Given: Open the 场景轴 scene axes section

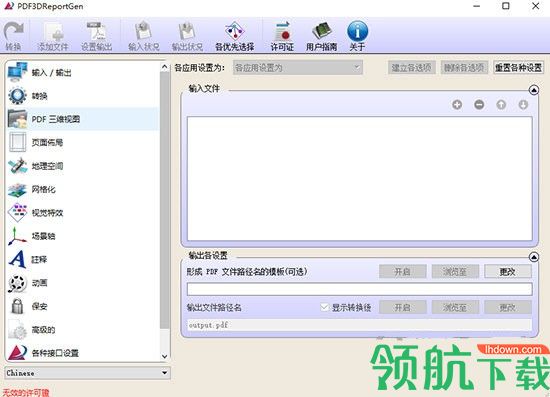Looking at the screenshot, I should click(x=83, y=236).
